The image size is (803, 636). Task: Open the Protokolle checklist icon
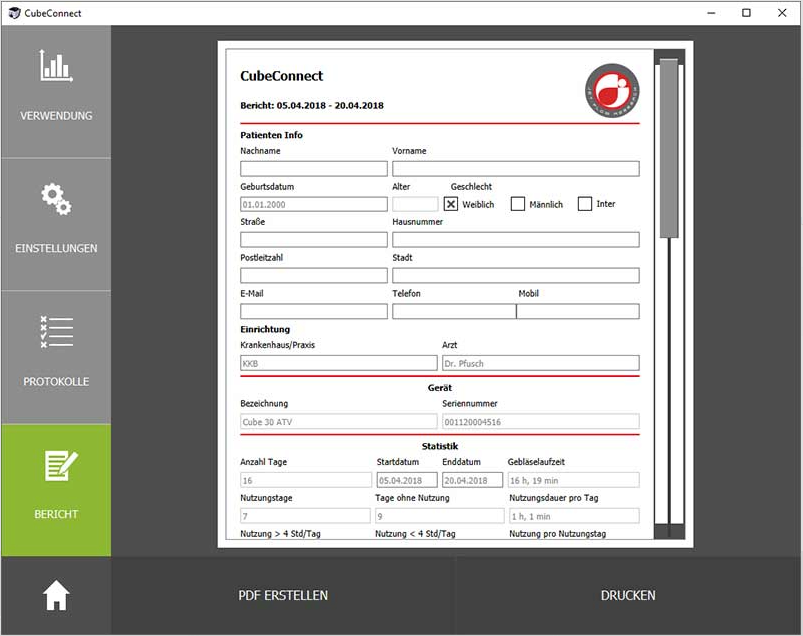tap(56, 332)
